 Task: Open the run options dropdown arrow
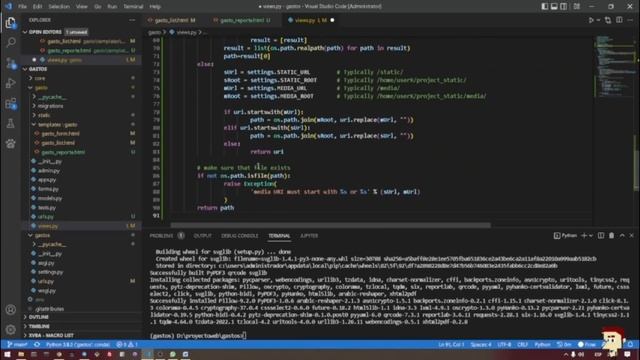click(x=598, y=20)
